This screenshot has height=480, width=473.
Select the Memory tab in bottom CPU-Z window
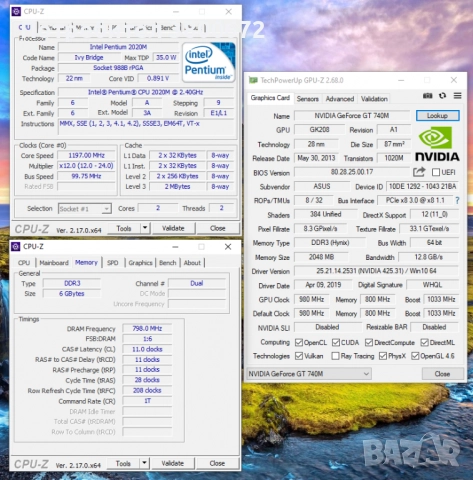[86, 262]
